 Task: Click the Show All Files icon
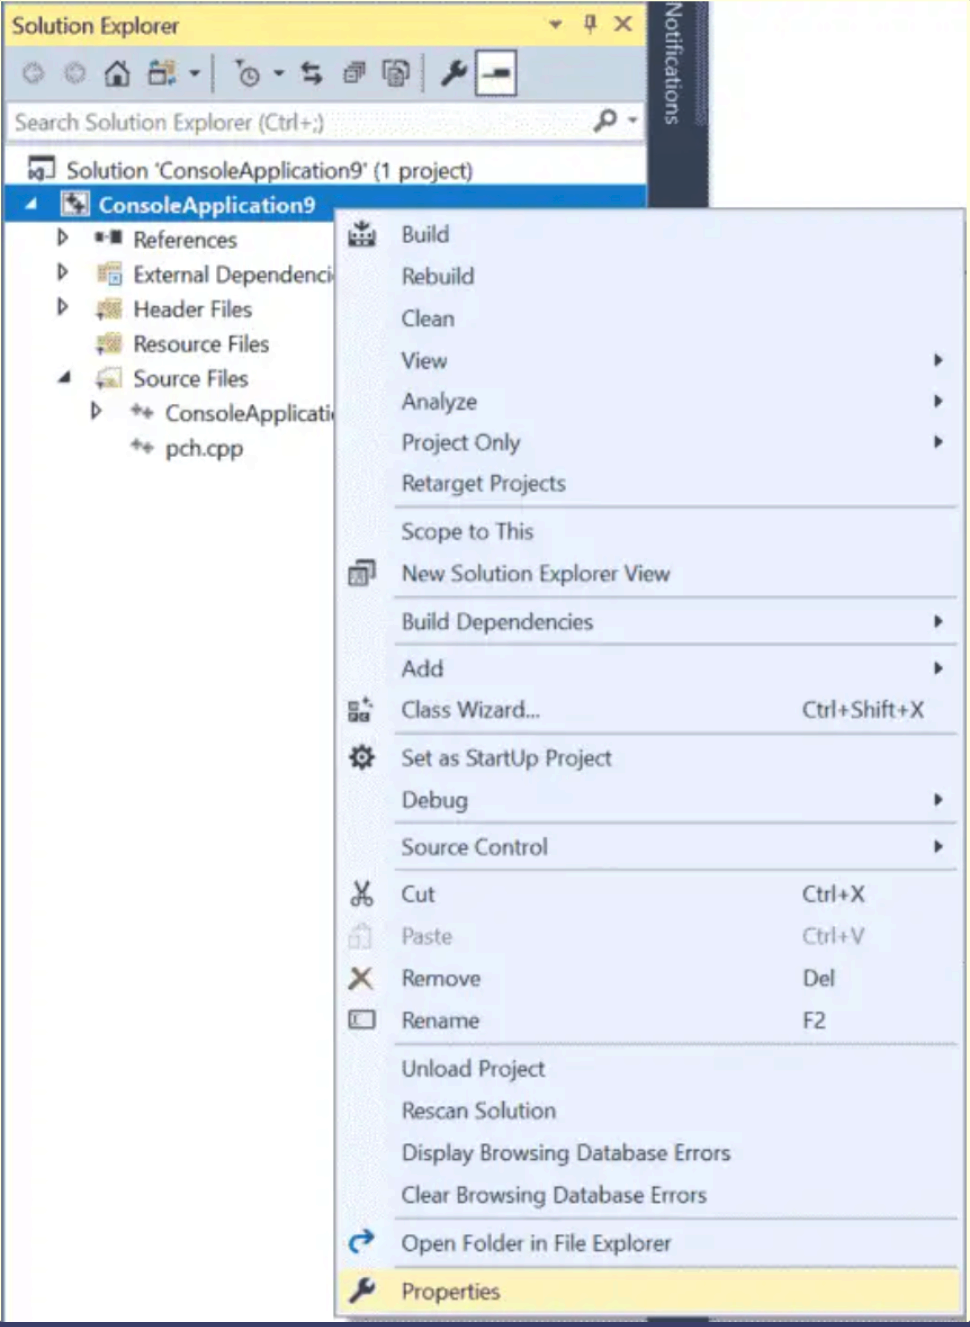coord(396,73)
